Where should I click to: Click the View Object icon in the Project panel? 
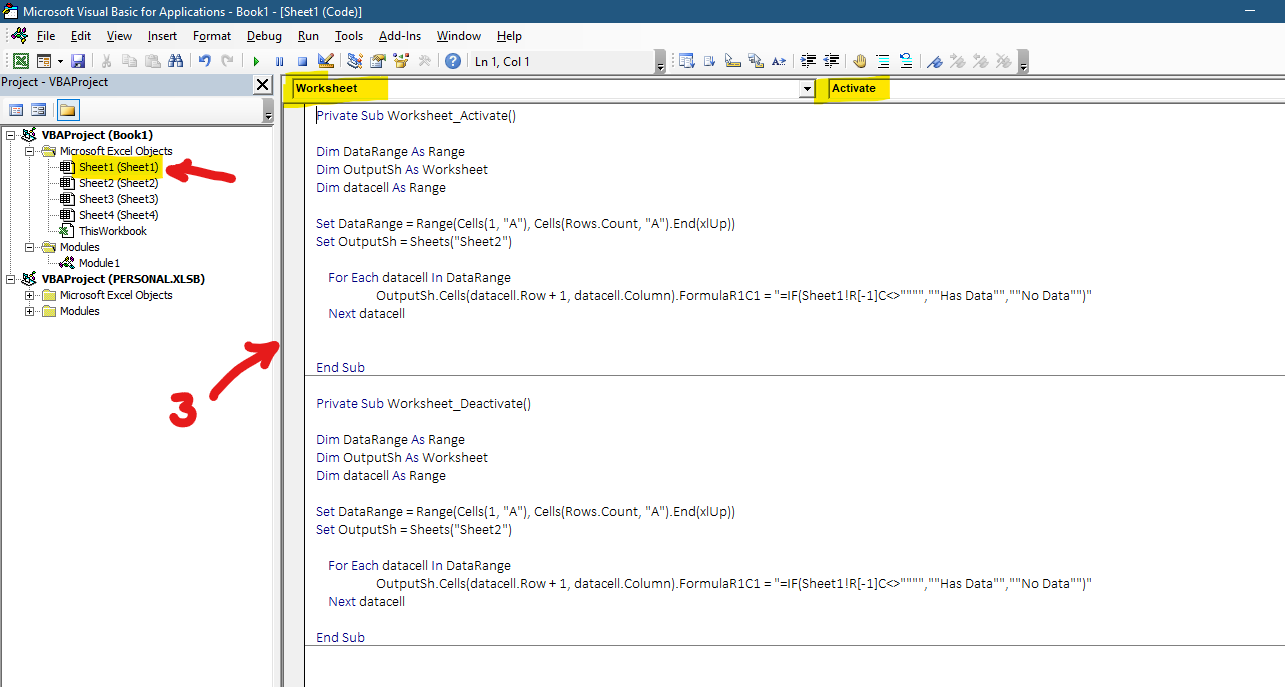(x=39, y=110)
